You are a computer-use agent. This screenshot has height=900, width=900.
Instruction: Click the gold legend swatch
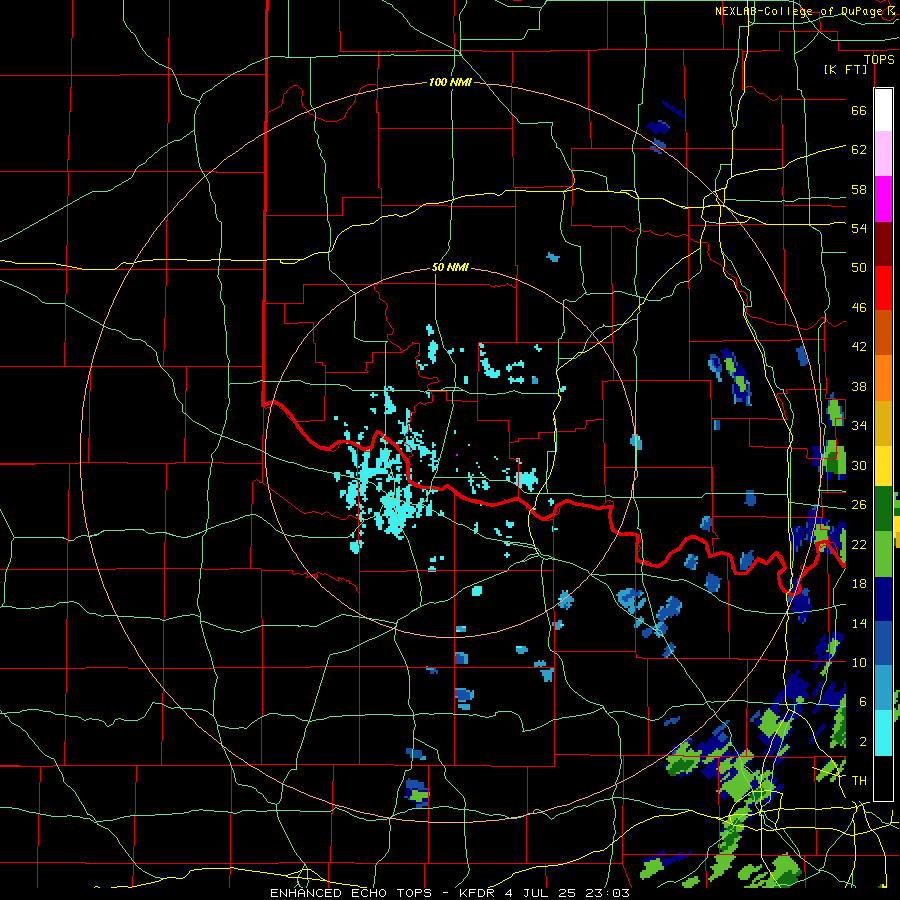tap(883, 423)
